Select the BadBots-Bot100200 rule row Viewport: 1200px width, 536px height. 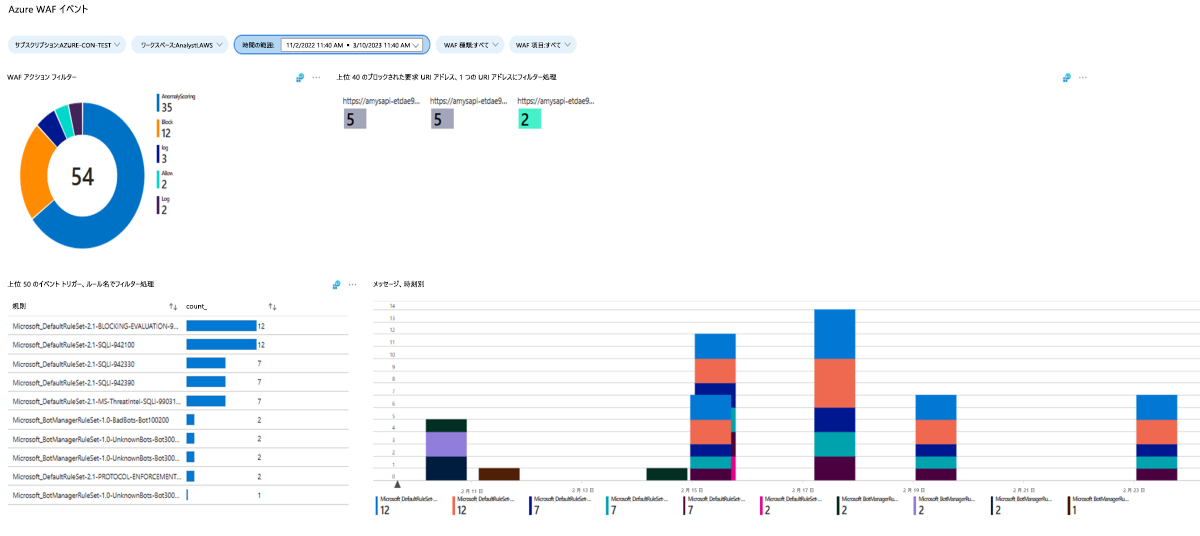[x=178, y=419]
